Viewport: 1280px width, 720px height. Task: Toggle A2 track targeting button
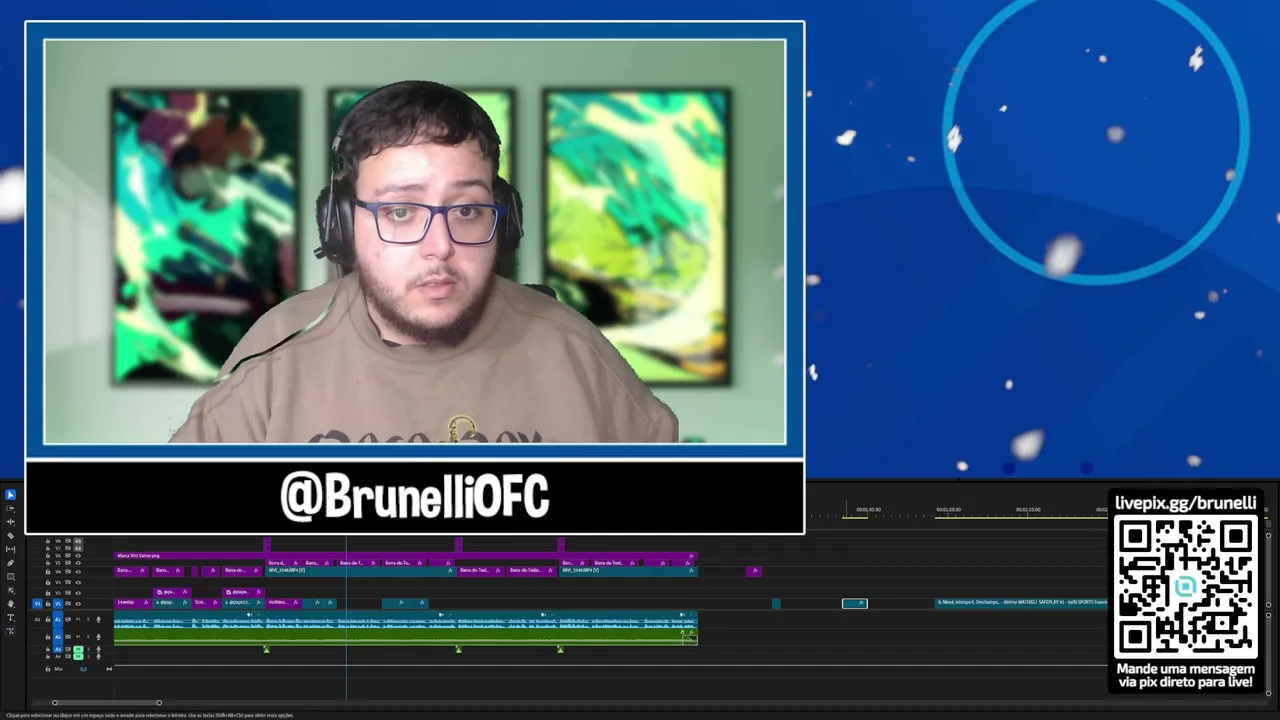click(58, 636)
